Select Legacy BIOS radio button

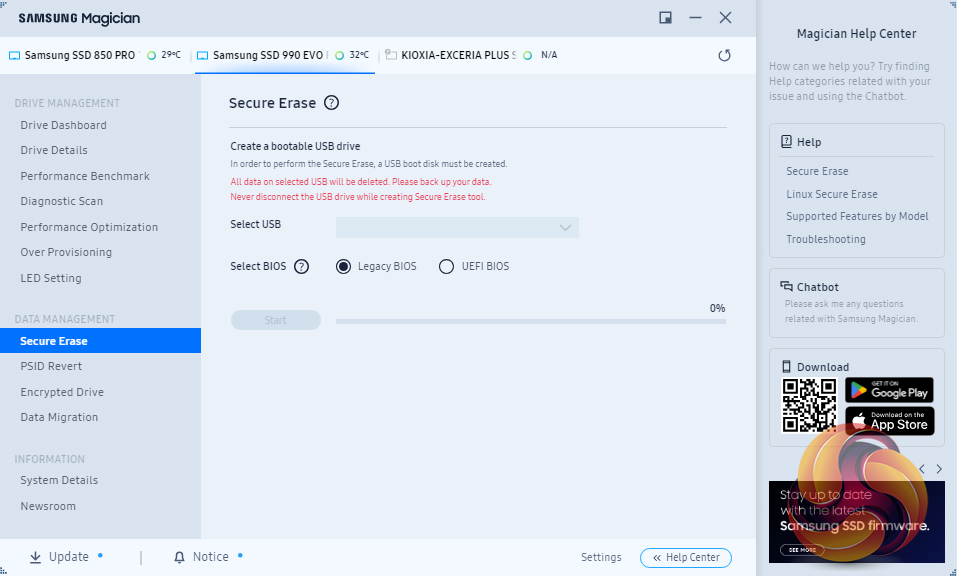(x=343, y=266)
